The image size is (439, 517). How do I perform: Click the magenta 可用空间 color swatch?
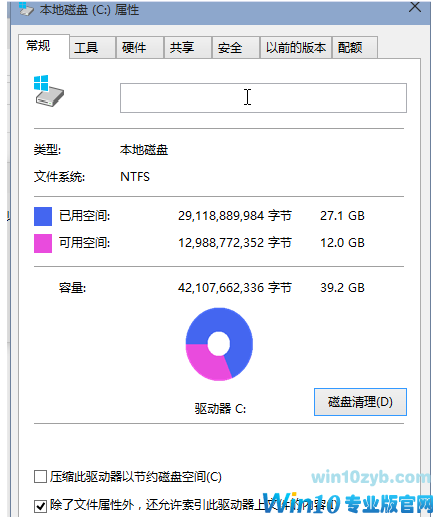coord(43,243)
